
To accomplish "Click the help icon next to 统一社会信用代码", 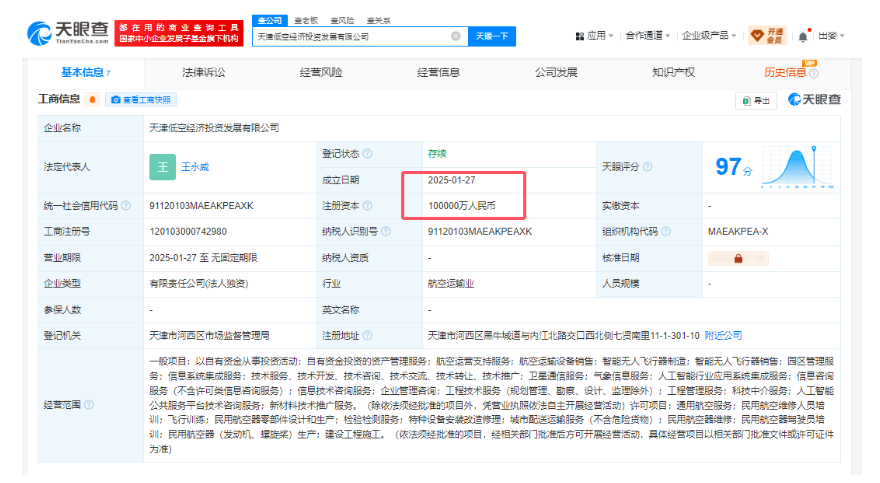I will click(x=125, y=206).
